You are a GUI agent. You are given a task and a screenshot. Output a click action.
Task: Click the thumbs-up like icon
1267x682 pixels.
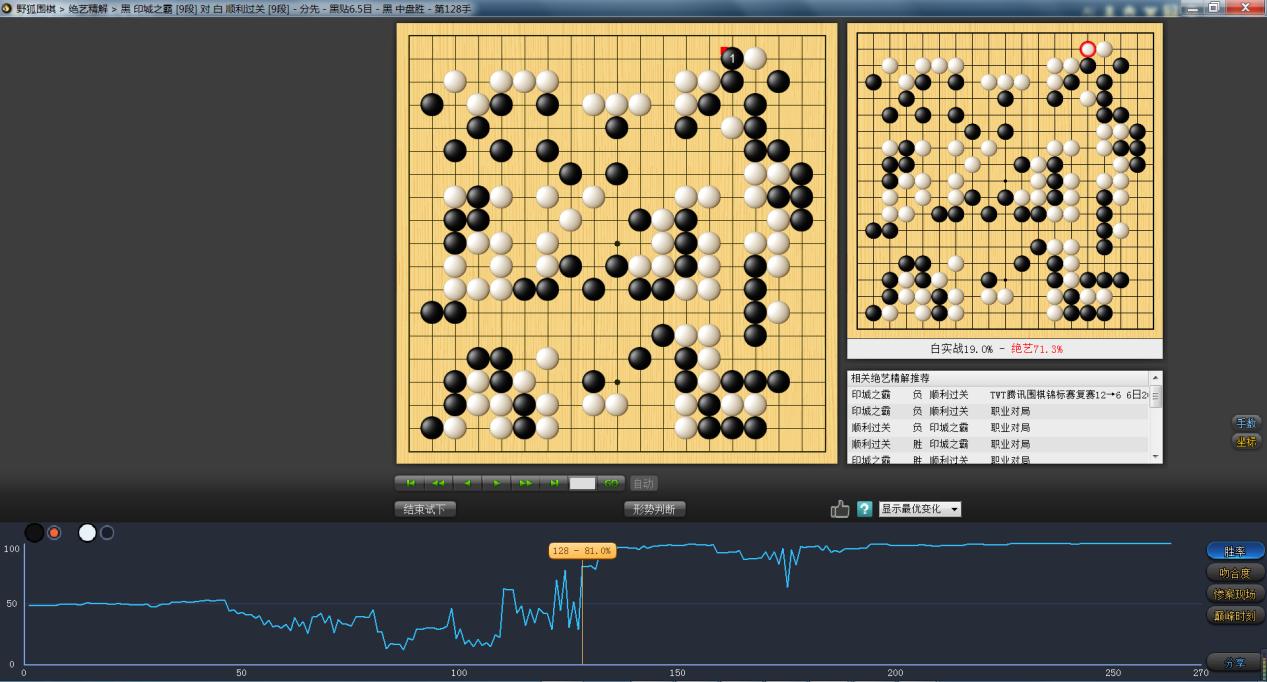point(840,509)
